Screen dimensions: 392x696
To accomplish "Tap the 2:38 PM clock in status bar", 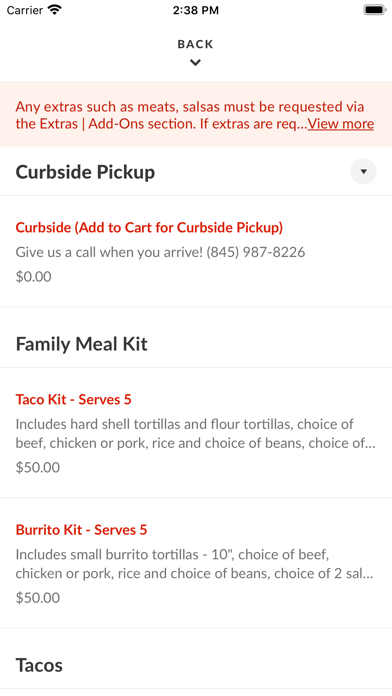I will point(196,10).
